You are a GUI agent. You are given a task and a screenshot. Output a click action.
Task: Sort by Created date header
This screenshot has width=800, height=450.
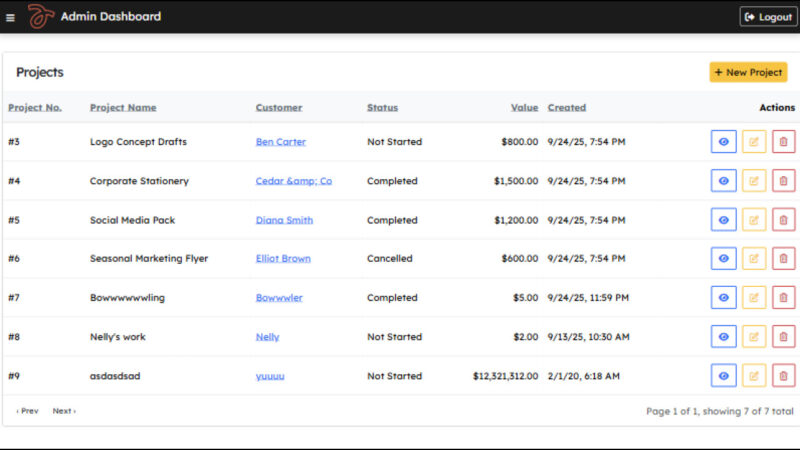coord(567,108)
